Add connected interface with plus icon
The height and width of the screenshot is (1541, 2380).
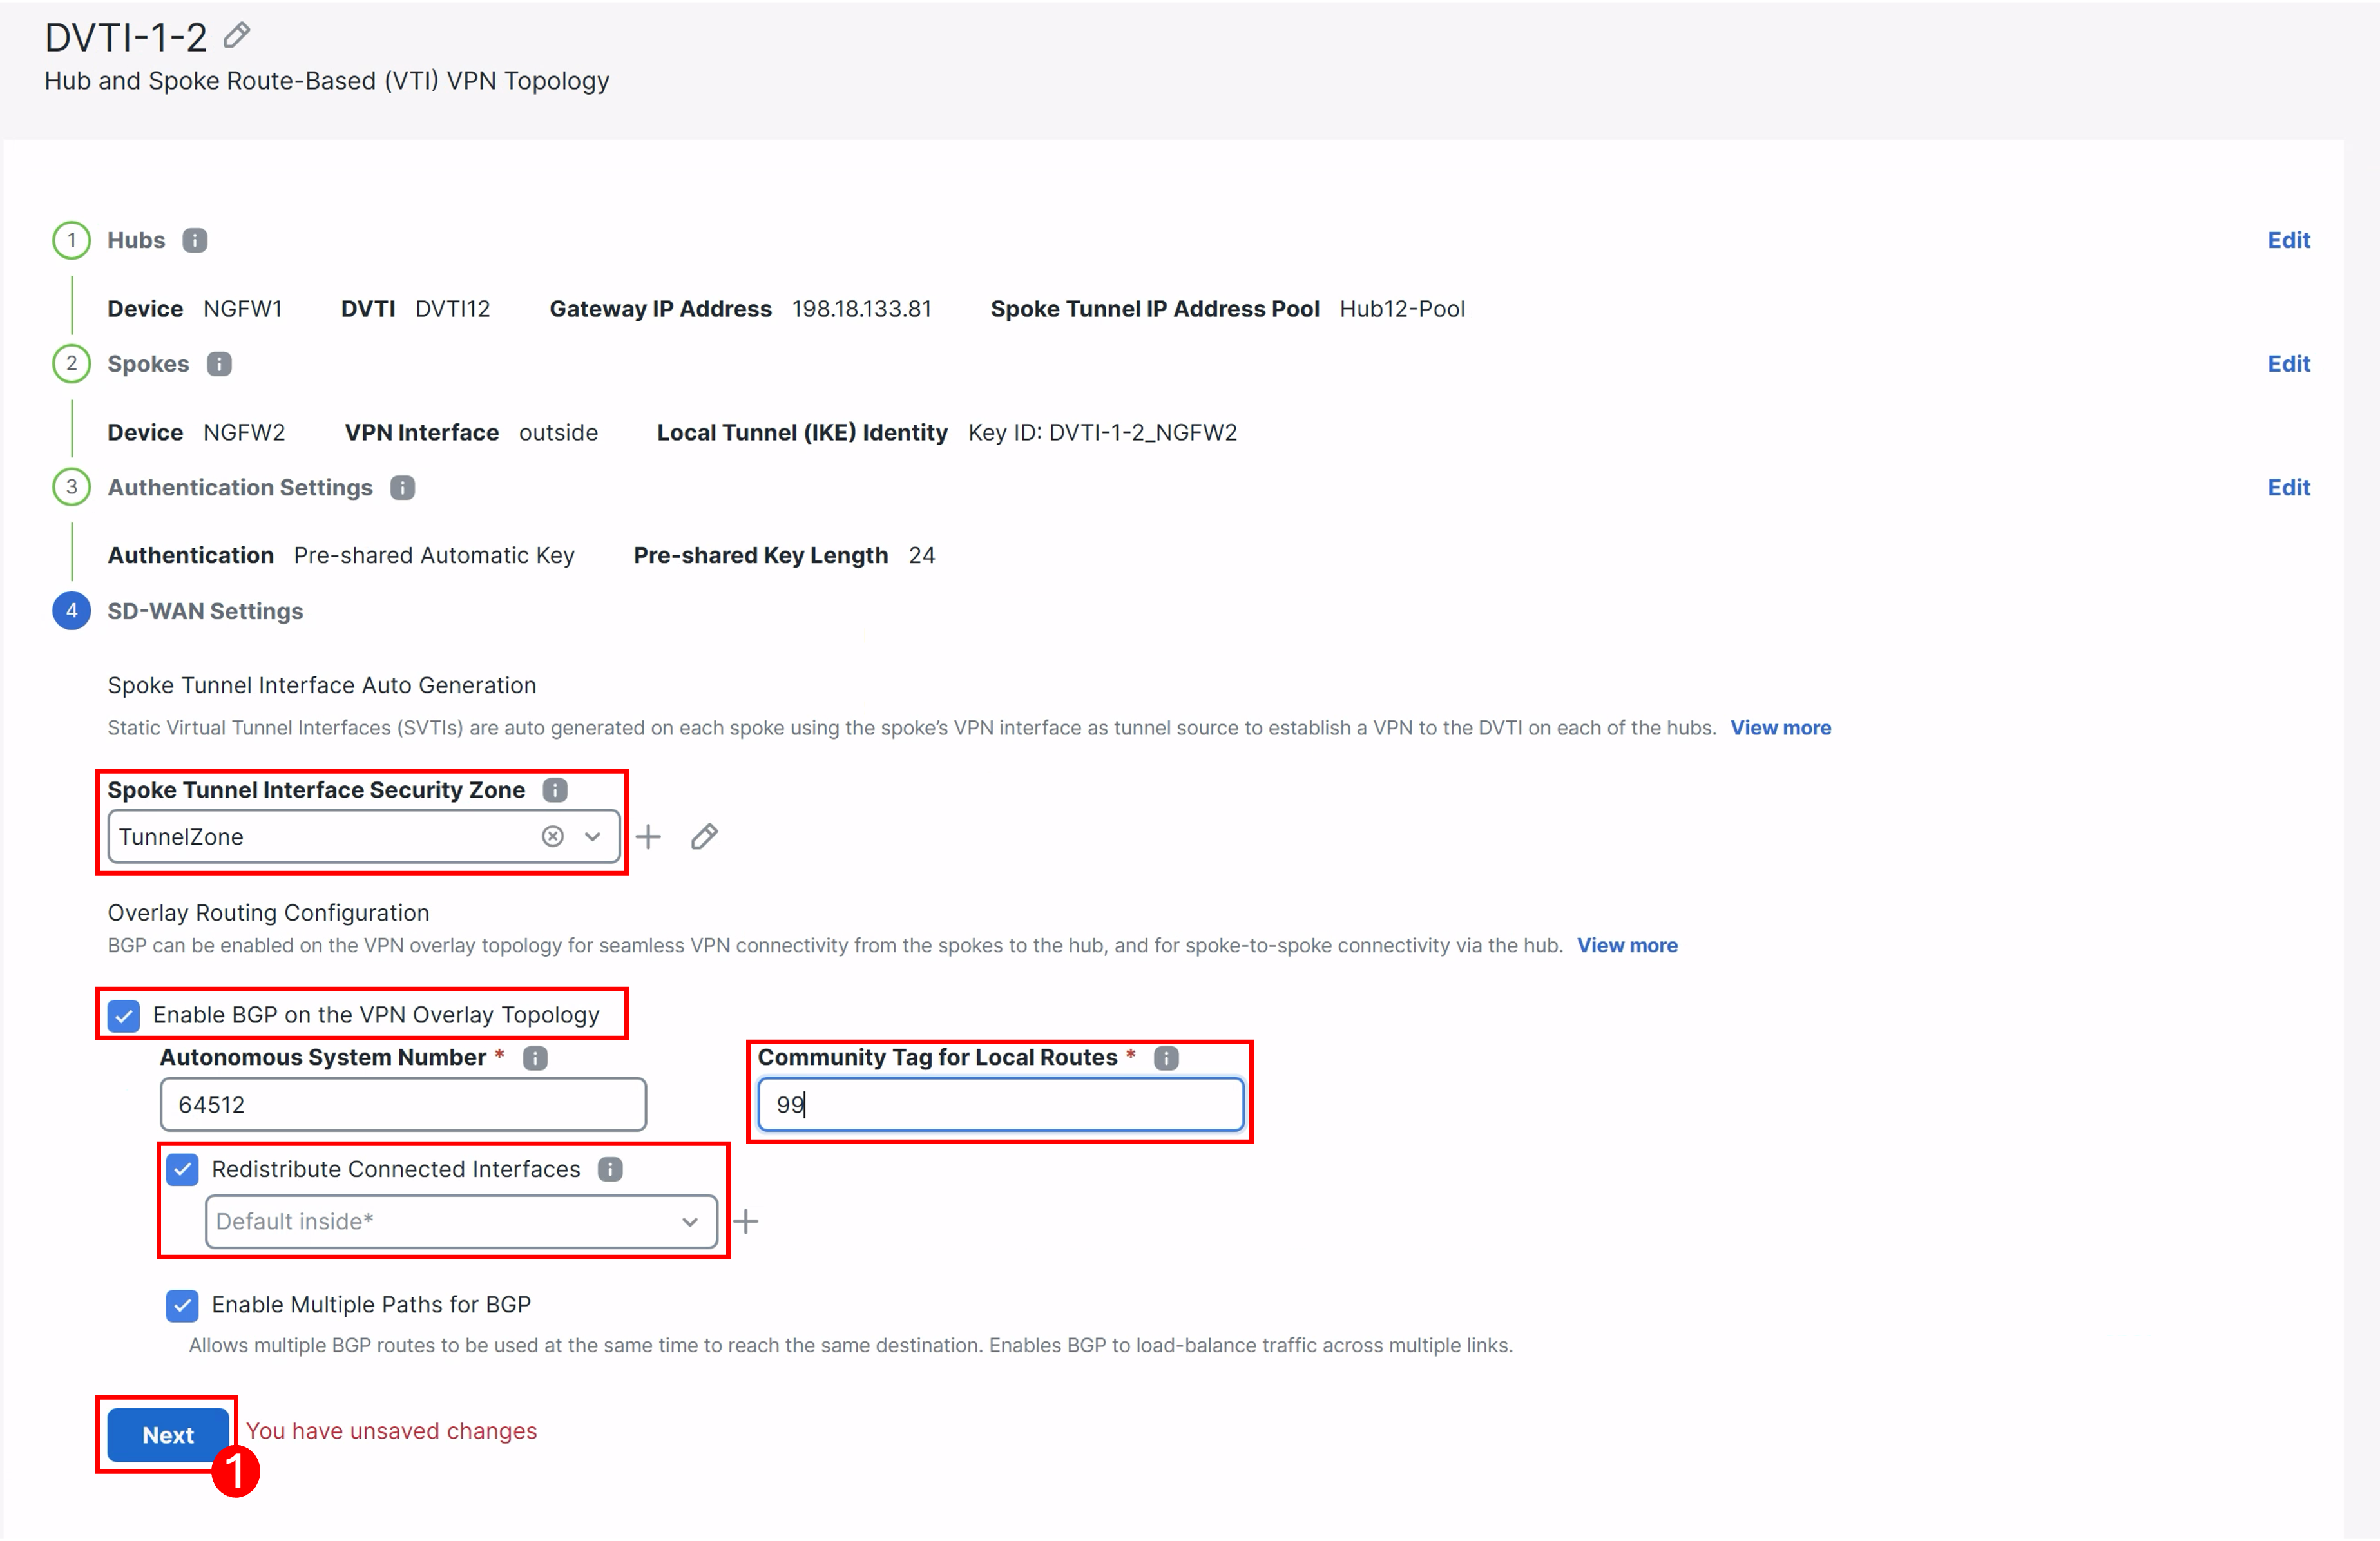pyautogui.click(x=746, y=1221)
